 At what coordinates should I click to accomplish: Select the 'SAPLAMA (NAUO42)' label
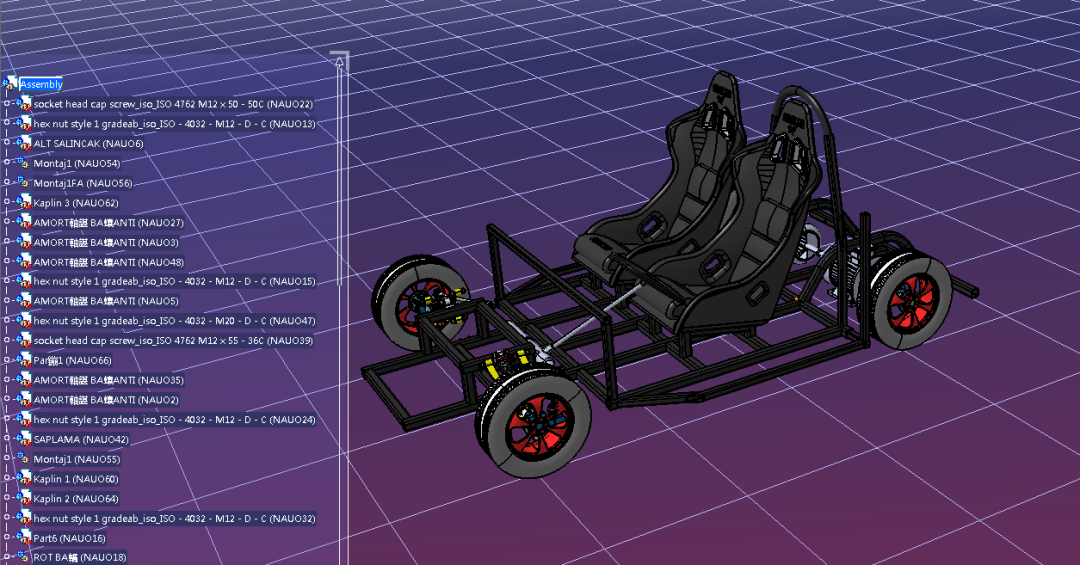coord(81,440)
